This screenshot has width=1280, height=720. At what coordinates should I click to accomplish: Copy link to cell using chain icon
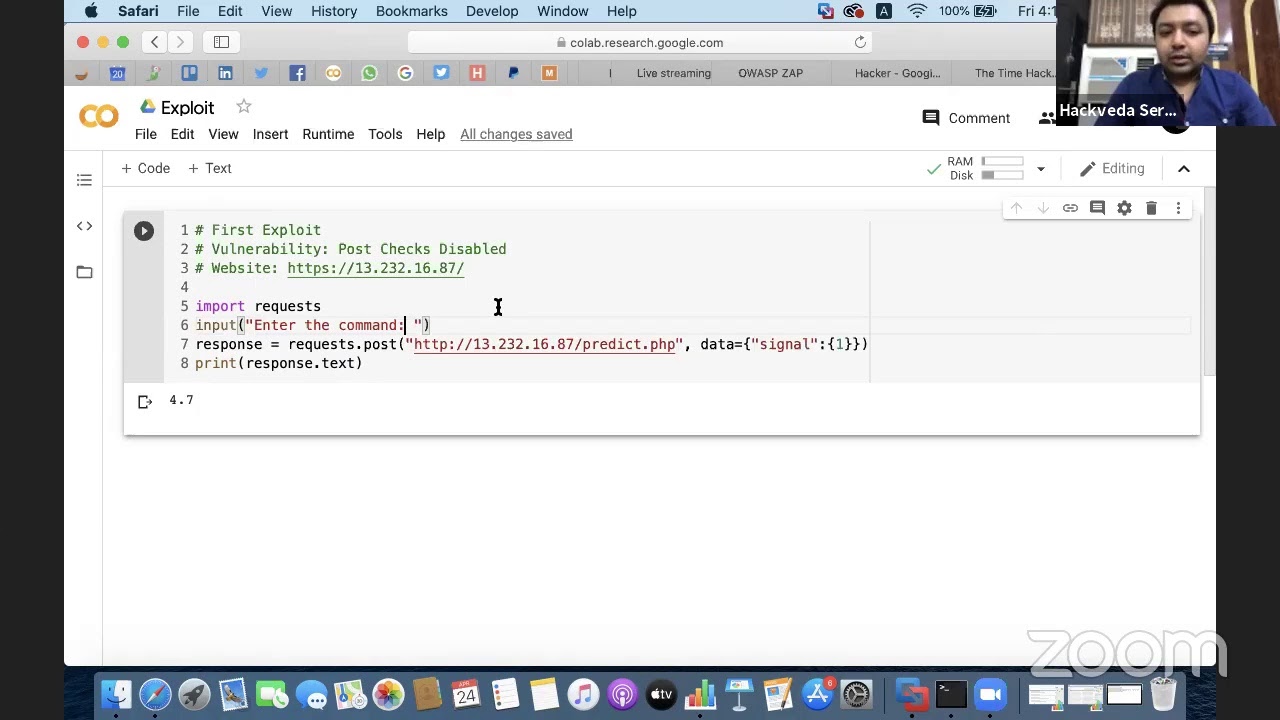1070,208
